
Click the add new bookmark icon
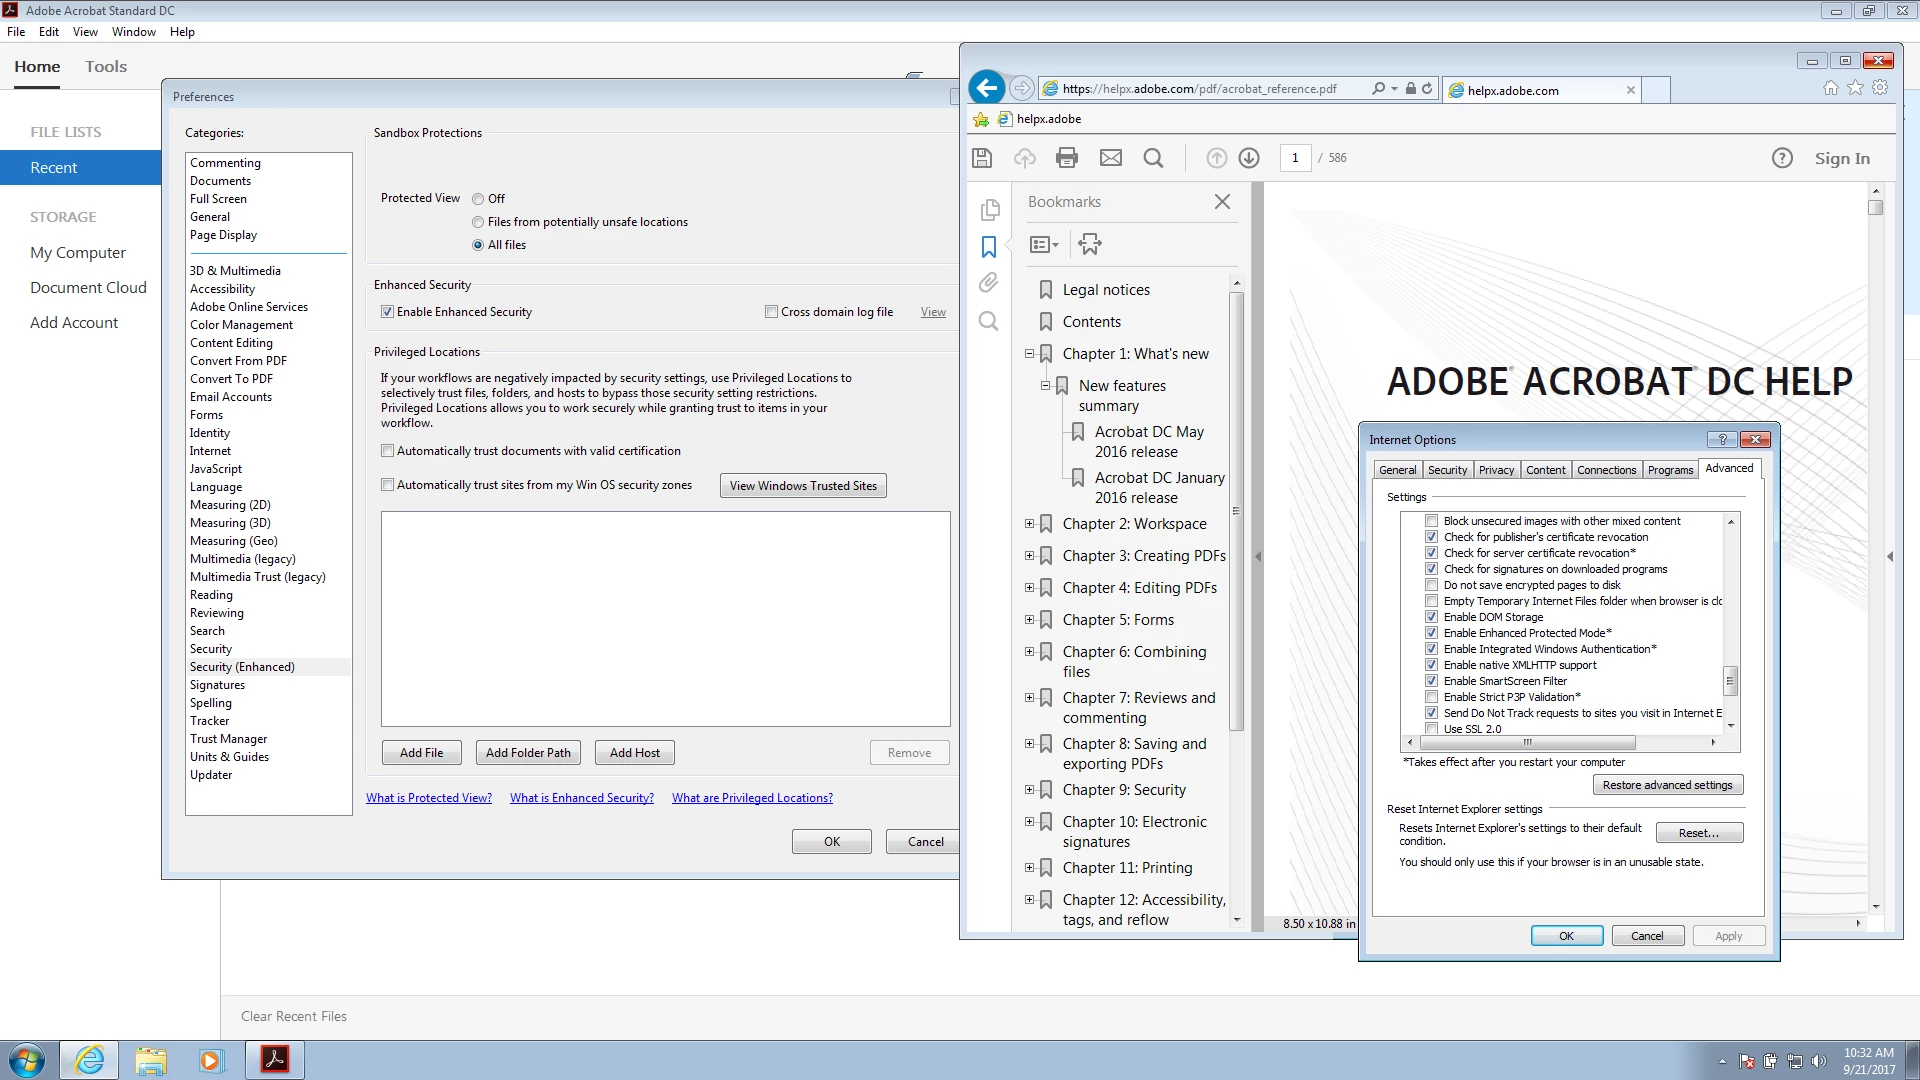tap(1090, 244)
